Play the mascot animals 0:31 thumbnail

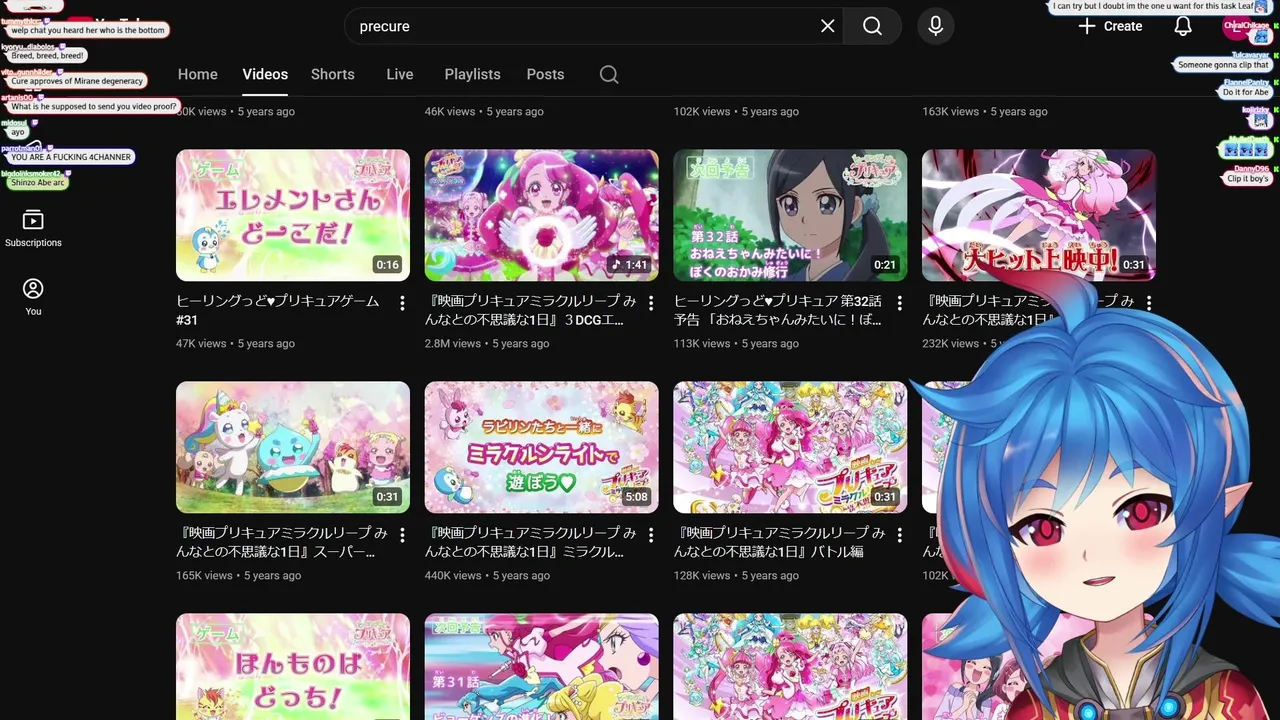(x=293, y=447)
